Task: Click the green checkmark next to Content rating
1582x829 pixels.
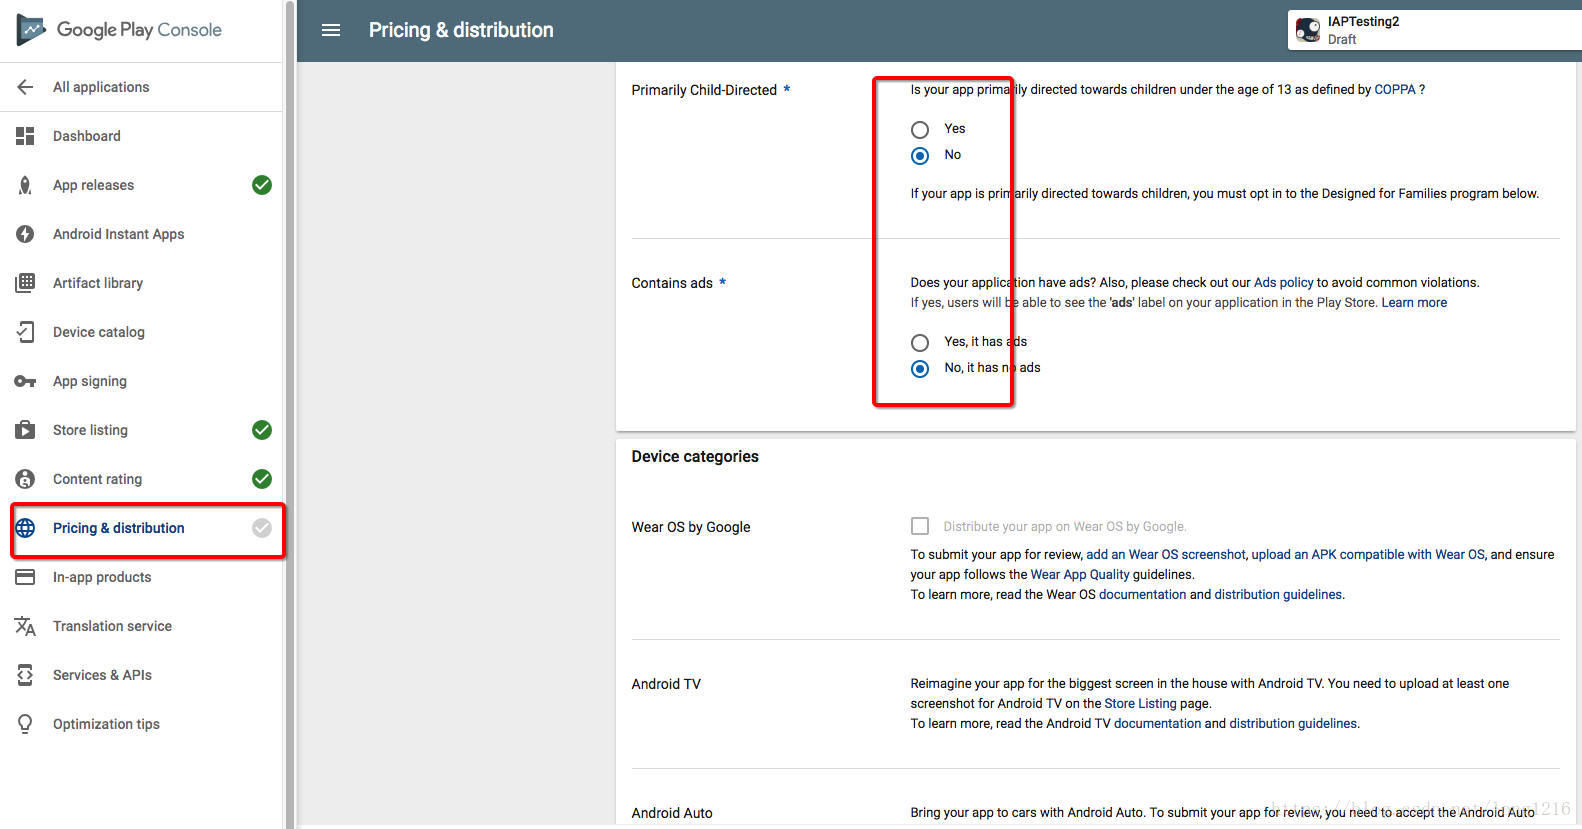Action: tap(262, 479)
